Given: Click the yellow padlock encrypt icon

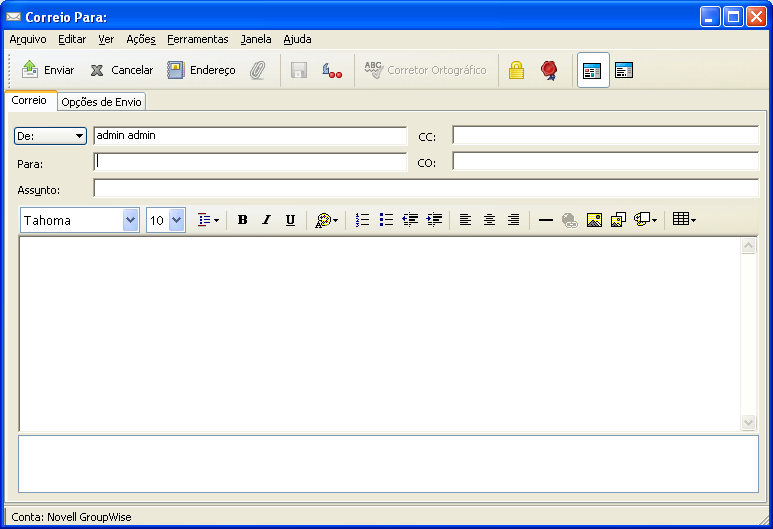Looking at the screenshot, I should (x=516, y=70).
